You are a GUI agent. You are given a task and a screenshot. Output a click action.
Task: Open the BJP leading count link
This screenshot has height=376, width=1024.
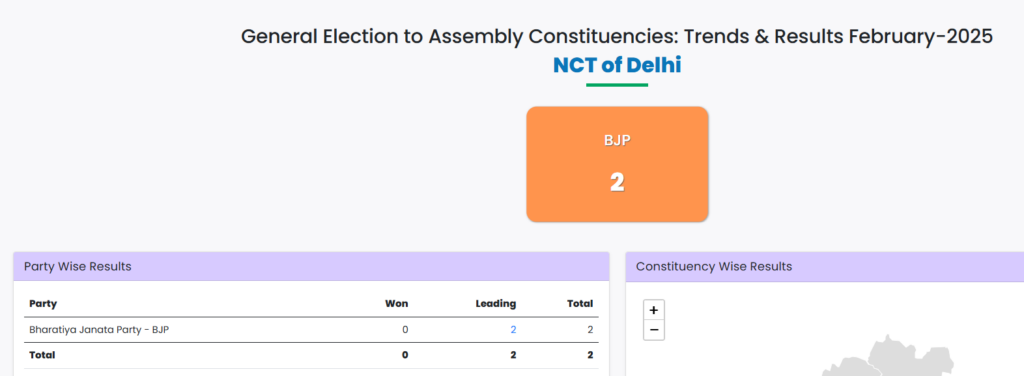(x=513, y=330)
